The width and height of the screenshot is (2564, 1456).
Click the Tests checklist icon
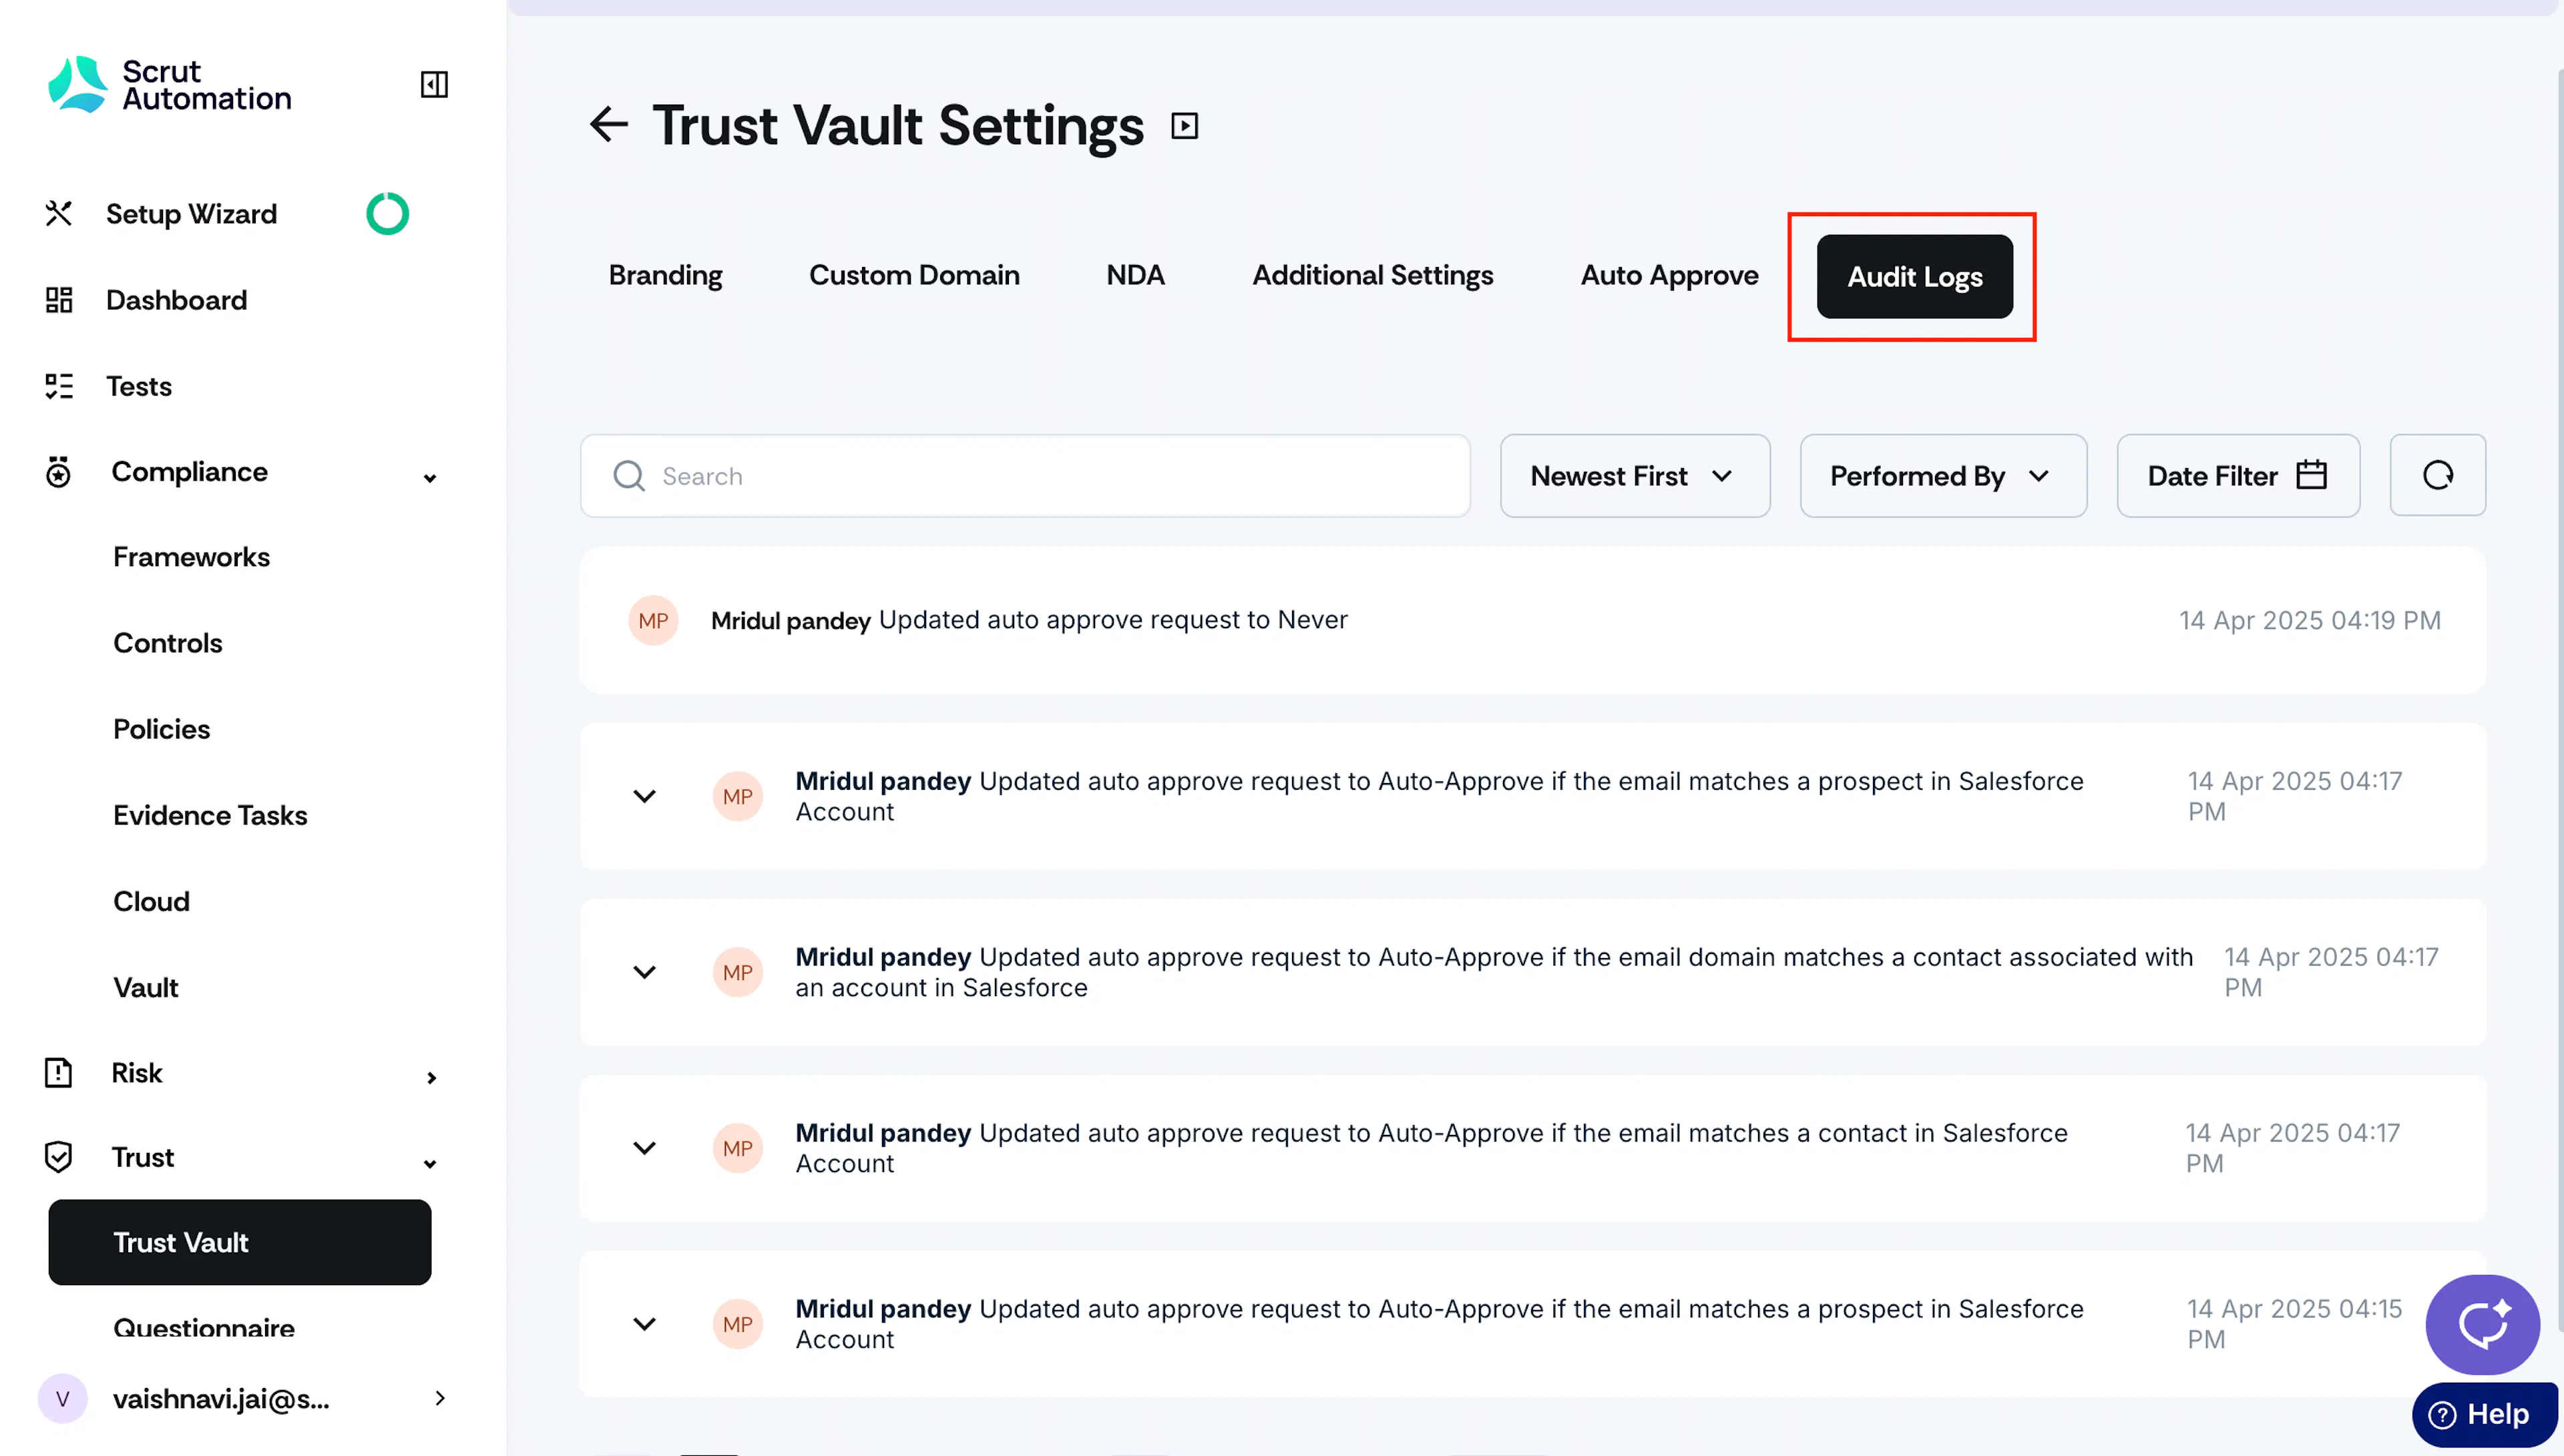point(59,386)
